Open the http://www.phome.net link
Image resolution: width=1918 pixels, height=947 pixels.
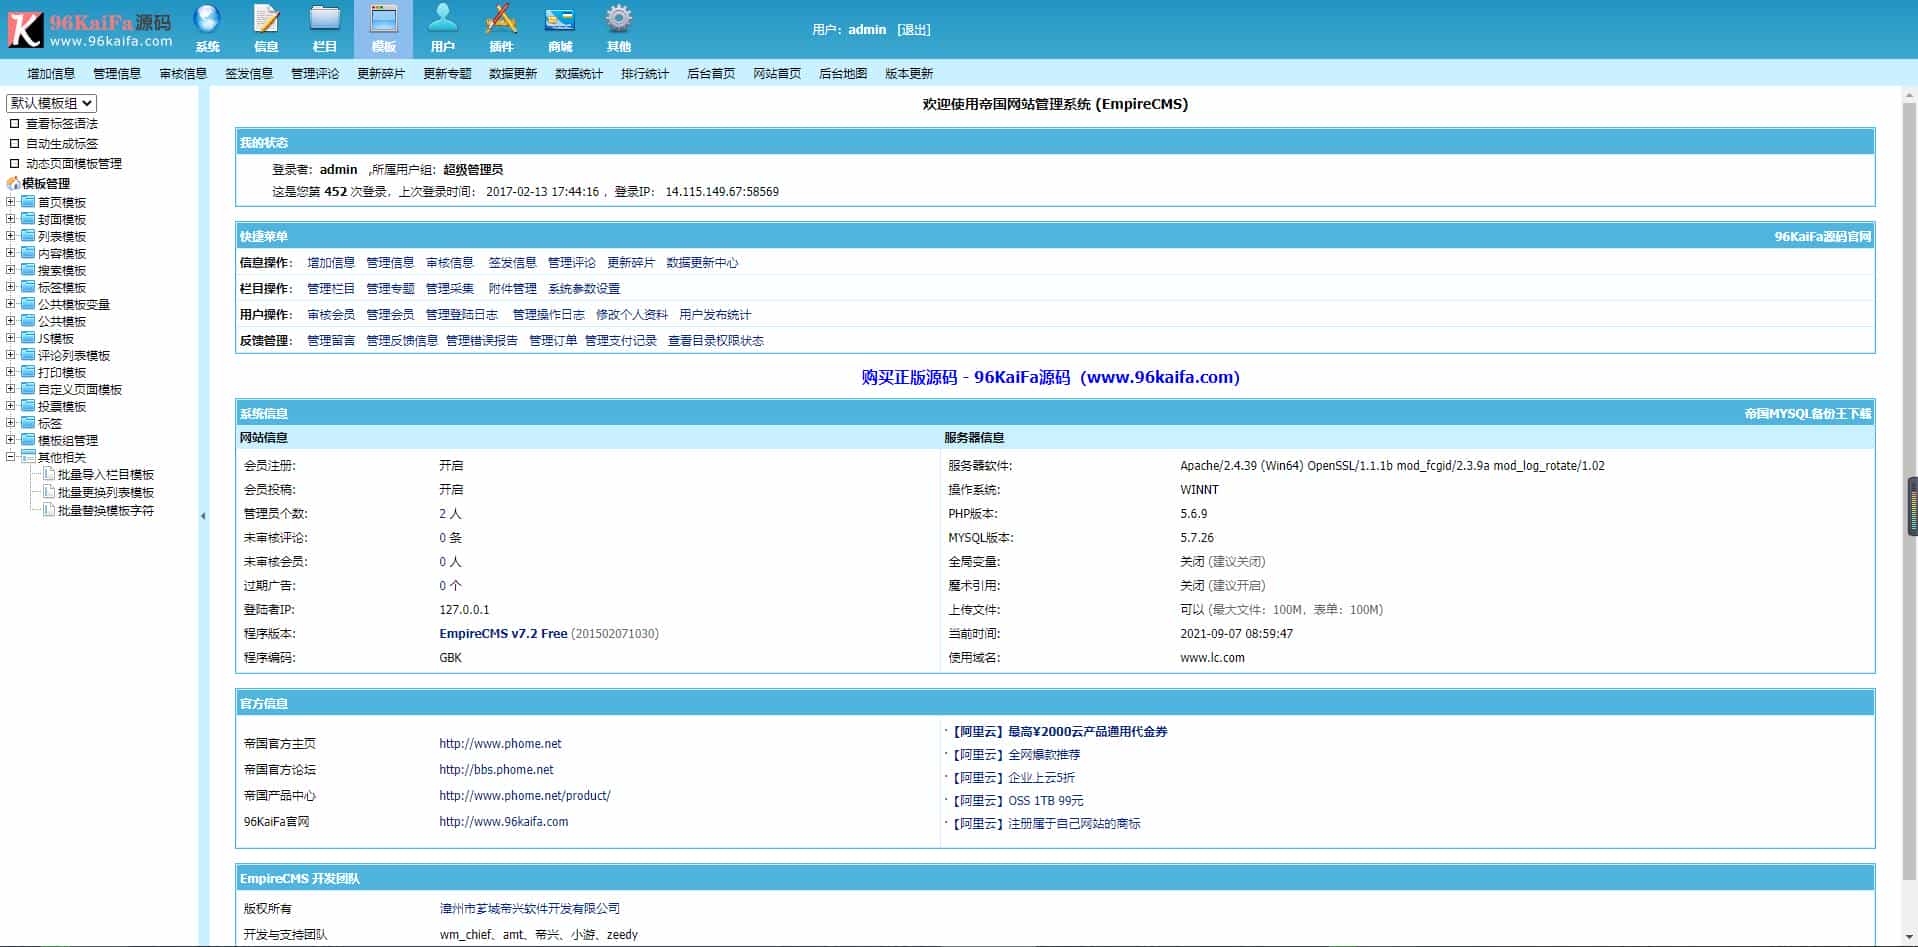(500, 744)
